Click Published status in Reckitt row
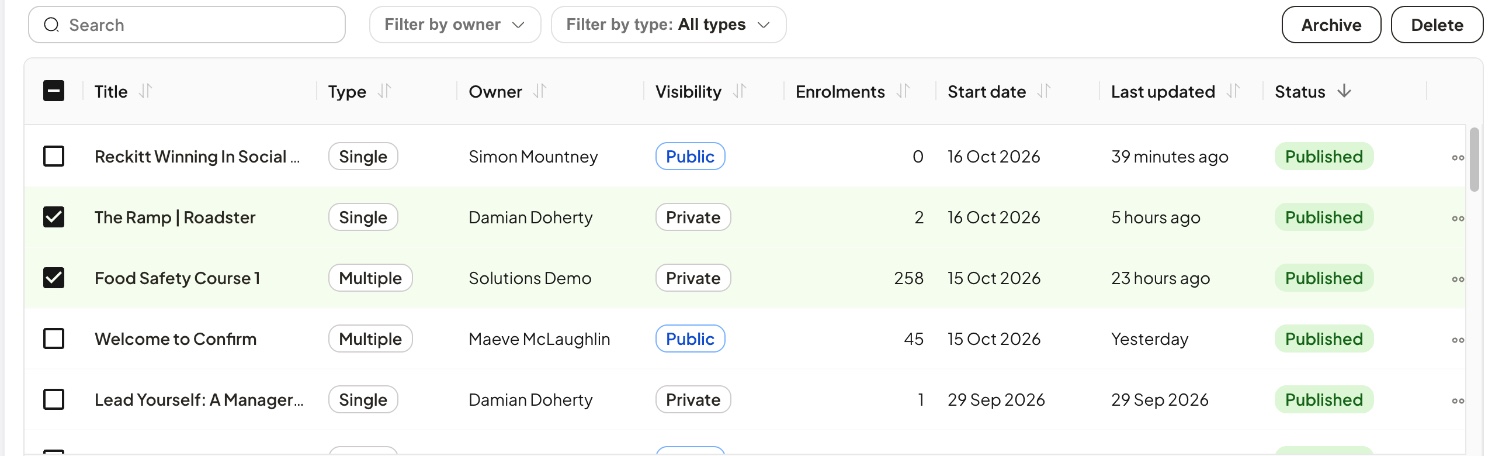Image resolution: width=1500 pixels, height=456 pixels. 1324,156
